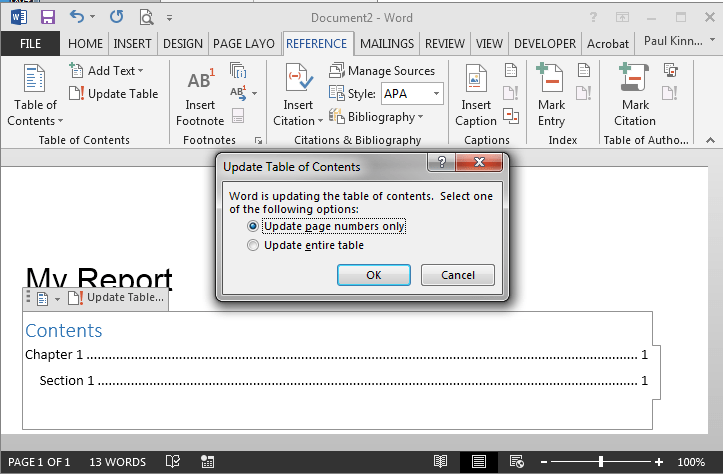The width and height of the screenshot is (723, 474).
Task: Collapse the ribbon with the chevron
Action: [x=710, y=140]
